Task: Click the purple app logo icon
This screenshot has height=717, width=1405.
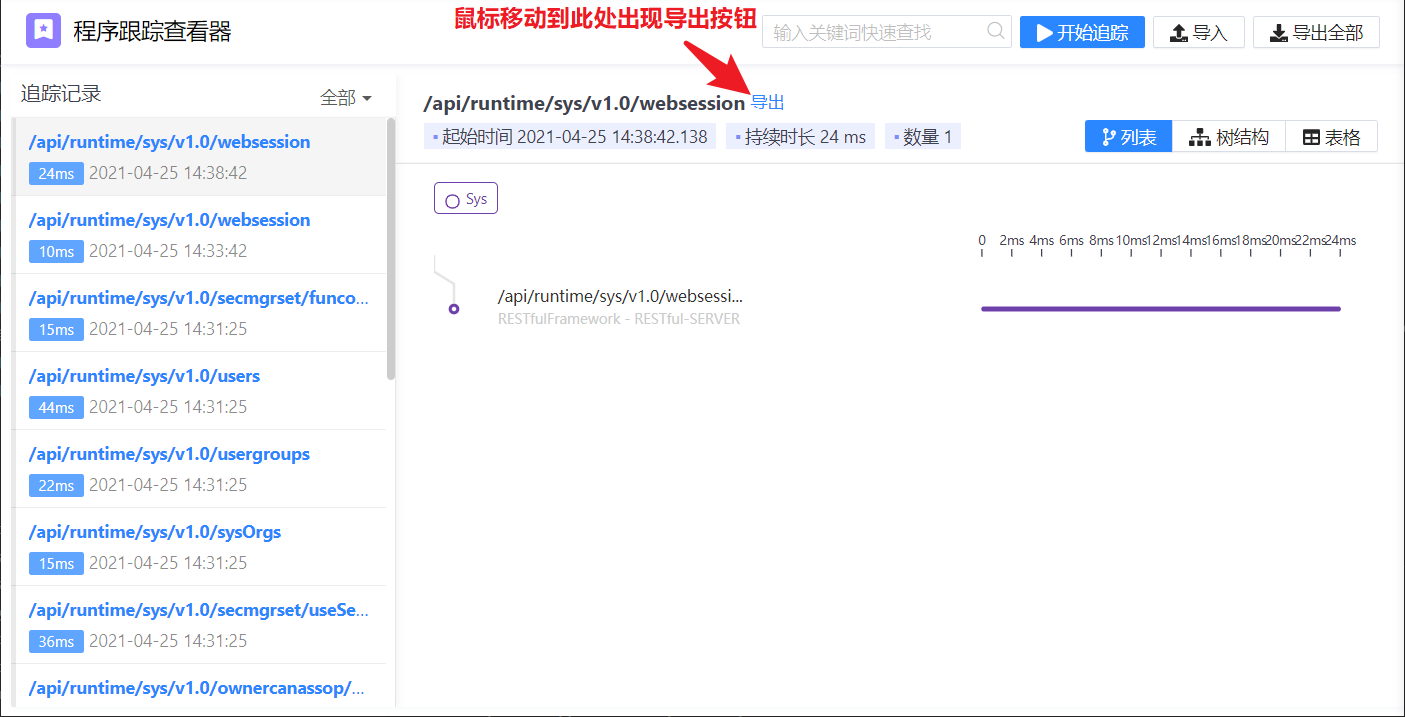Action: (43, 31)
